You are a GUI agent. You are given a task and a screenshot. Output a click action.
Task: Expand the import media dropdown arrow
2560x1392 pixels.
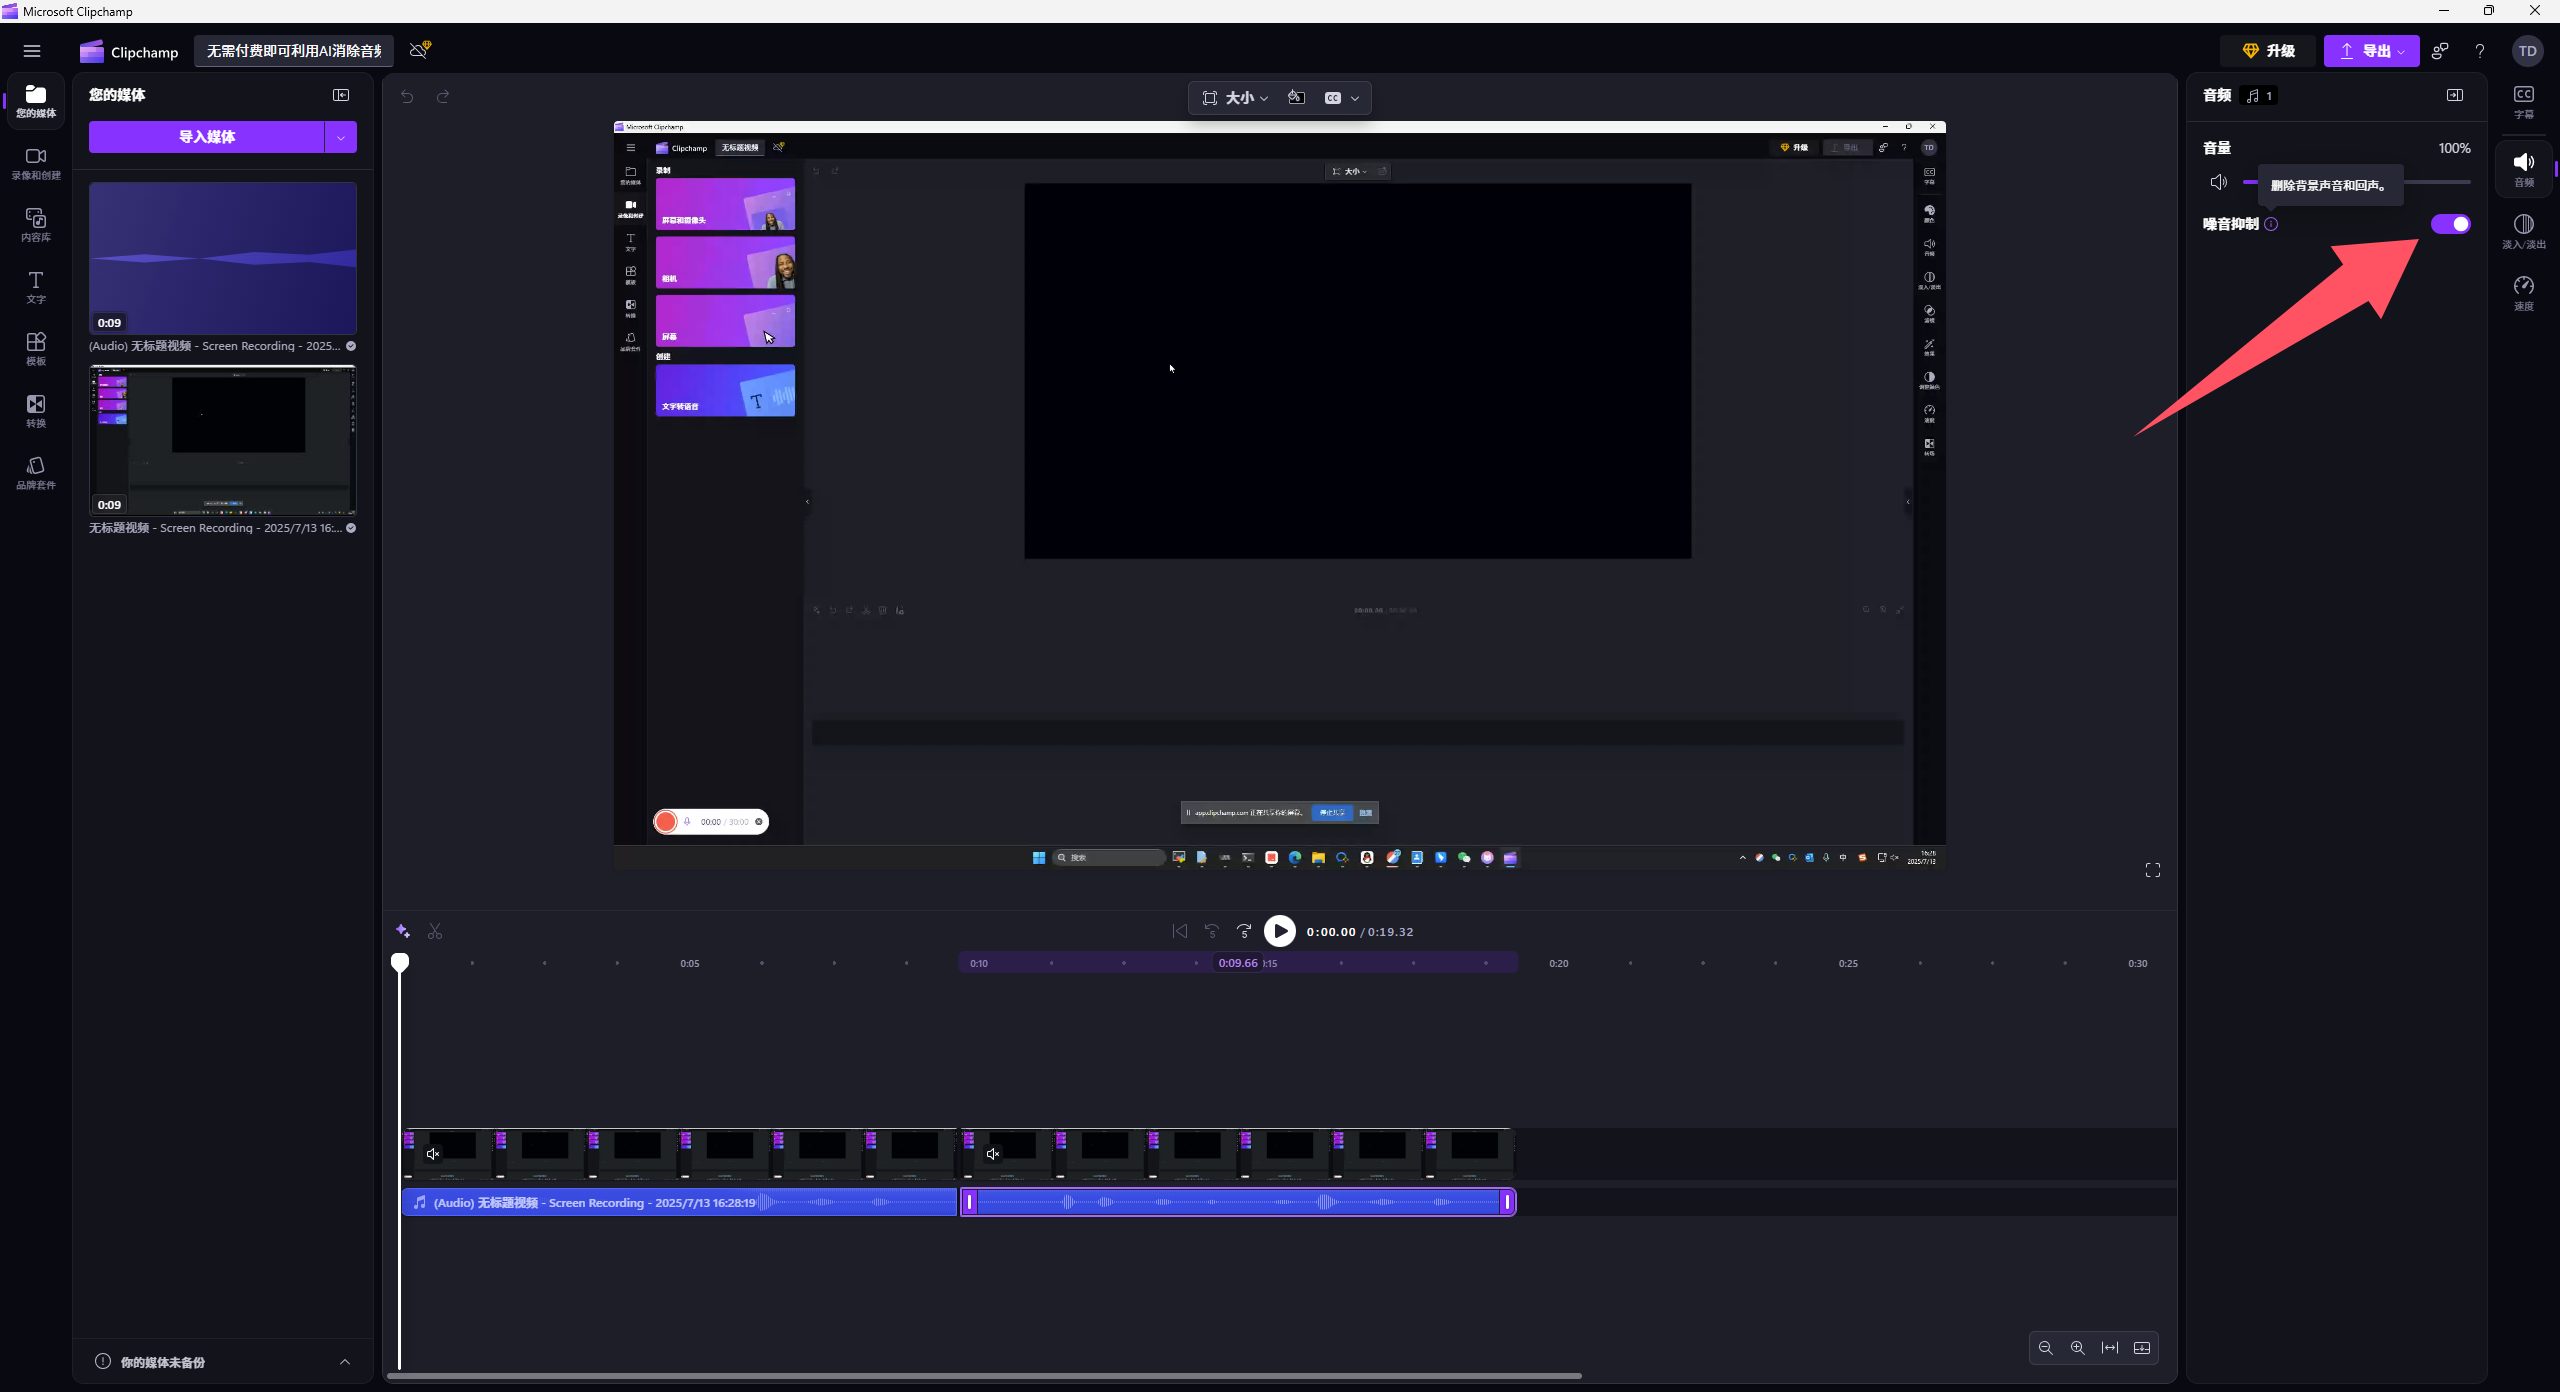[x=341, y=137]
